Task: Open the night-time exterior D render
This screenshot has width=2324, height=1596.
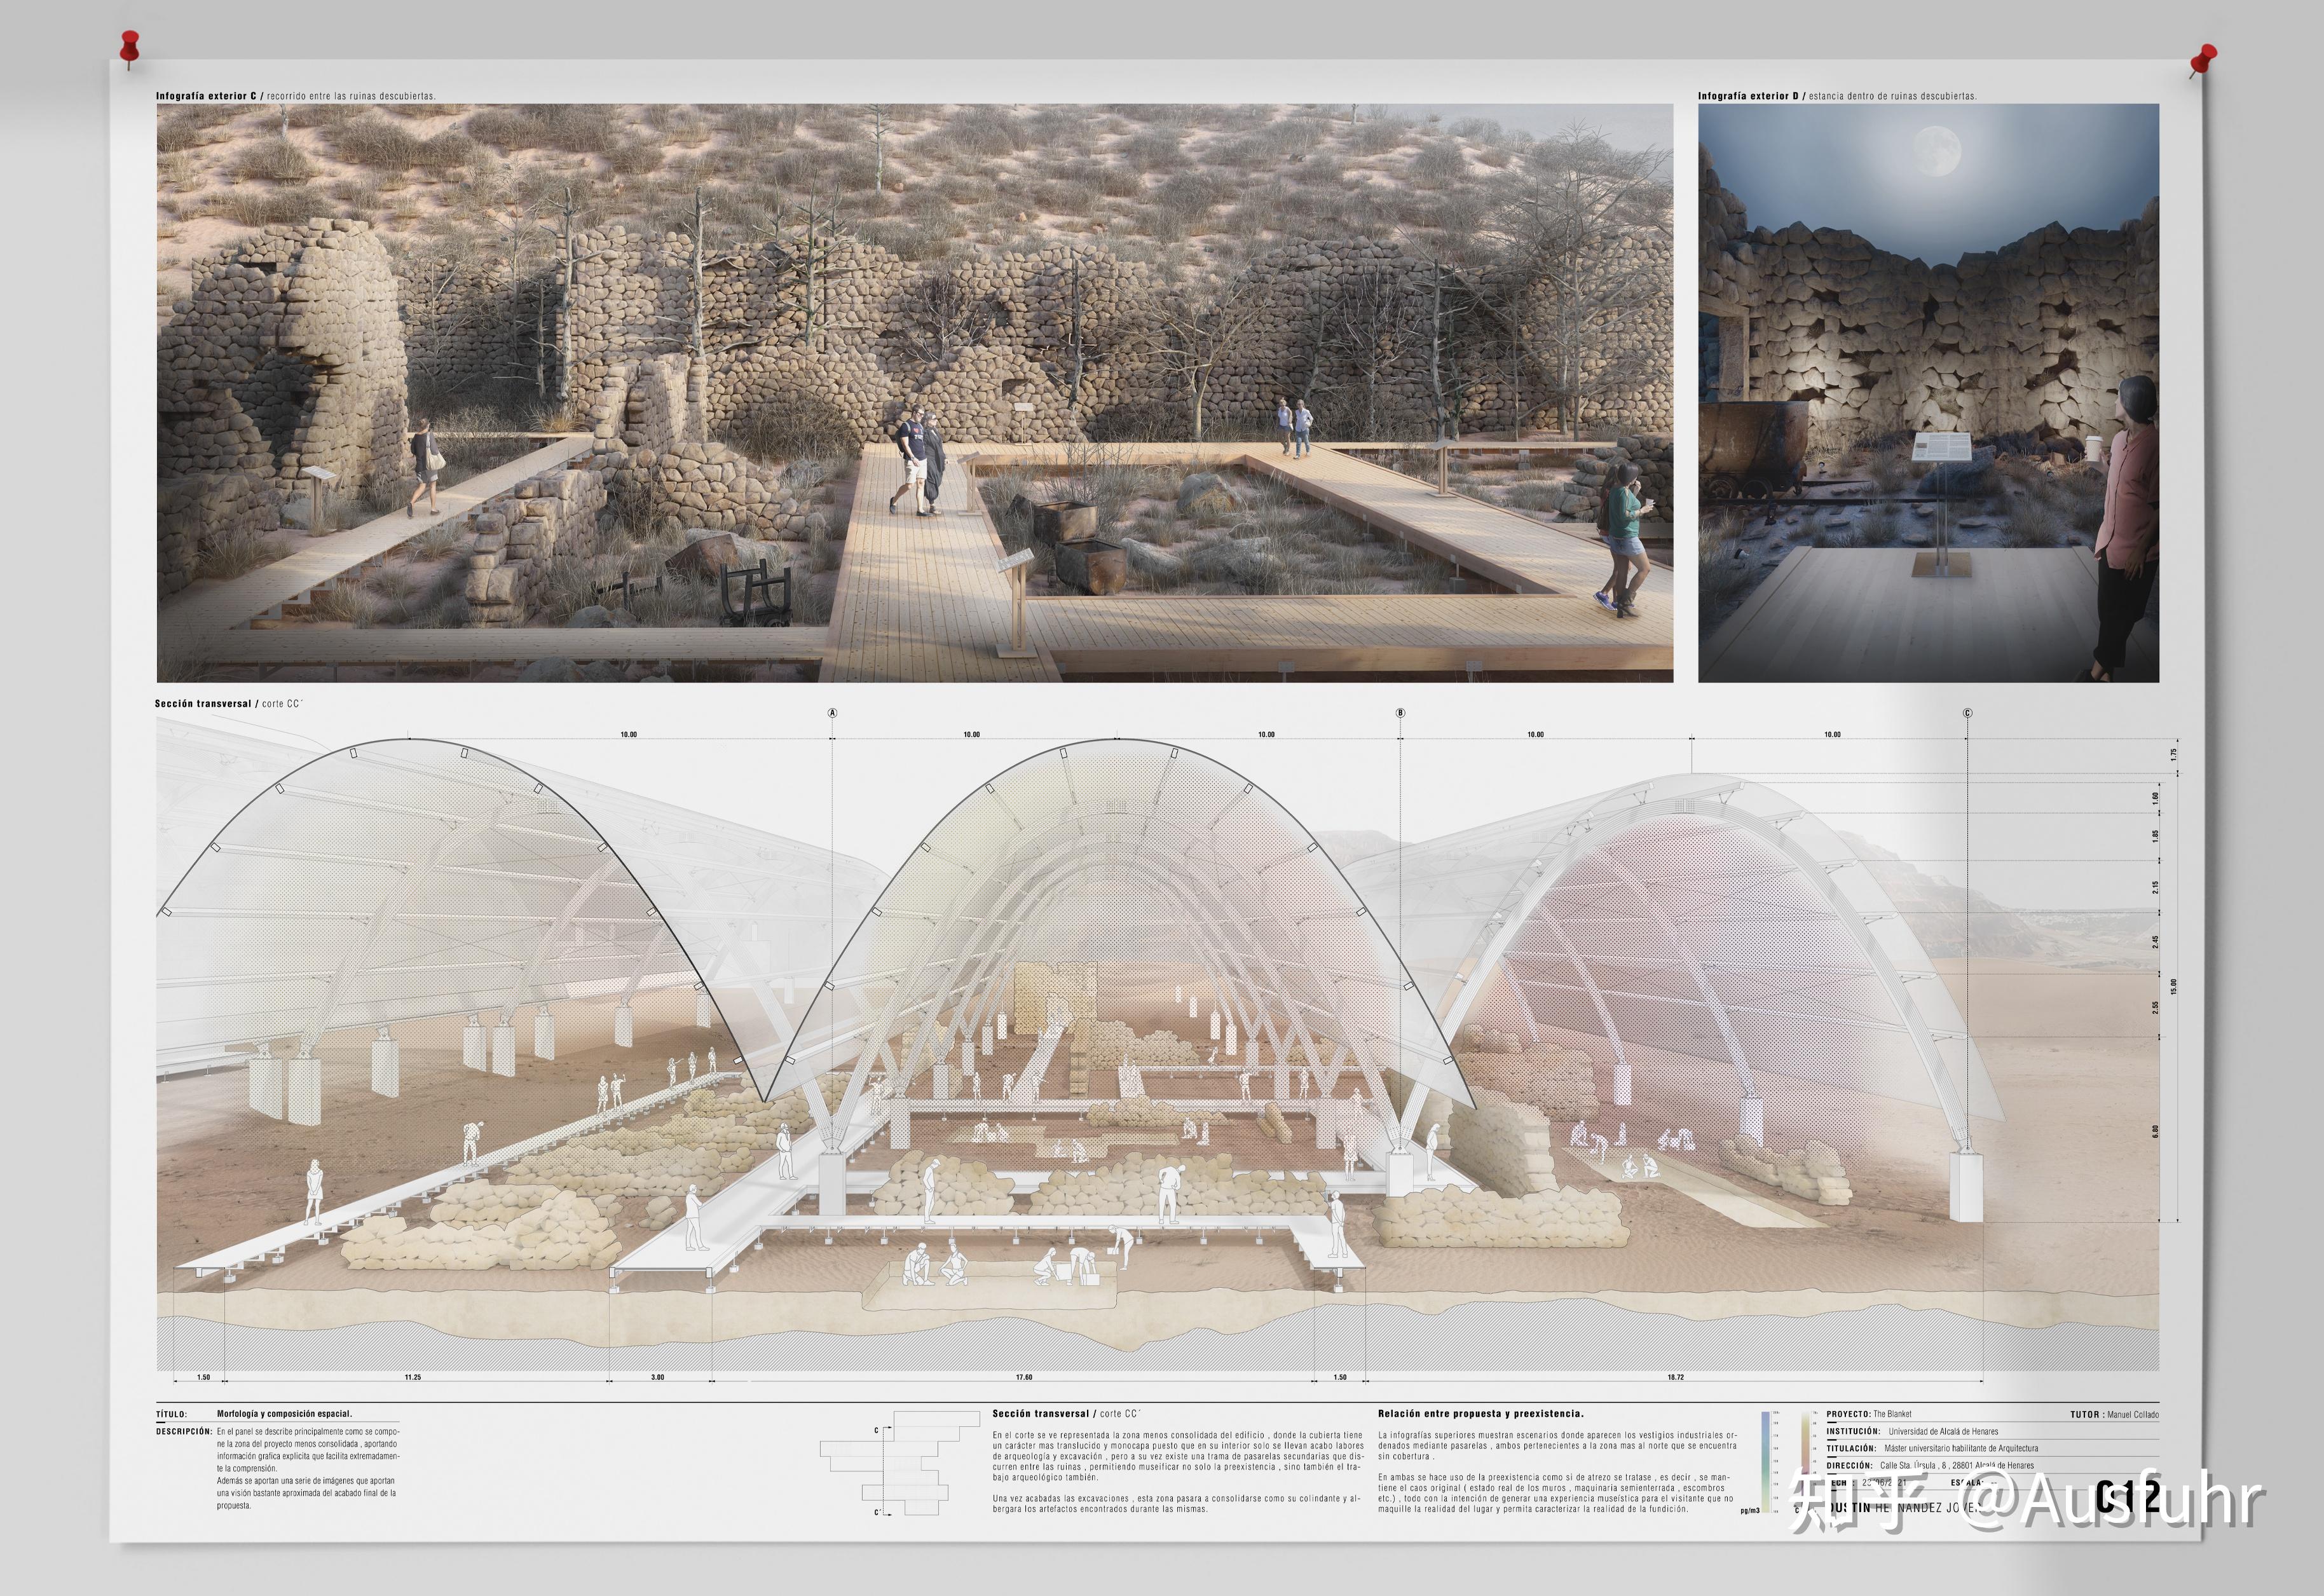Action: 1928,393
